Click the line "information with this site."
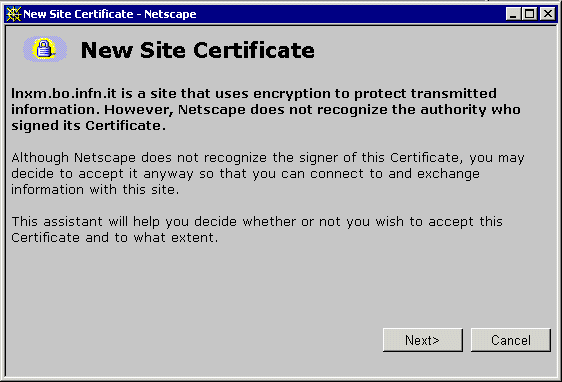Screen dimensions: 562x382 coord(95,189)
